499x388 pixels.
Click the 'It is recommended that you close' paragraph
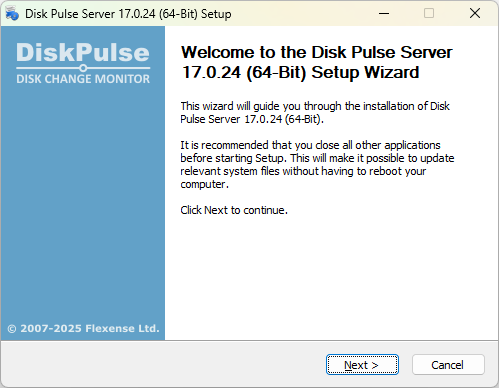tap(317, 164)
